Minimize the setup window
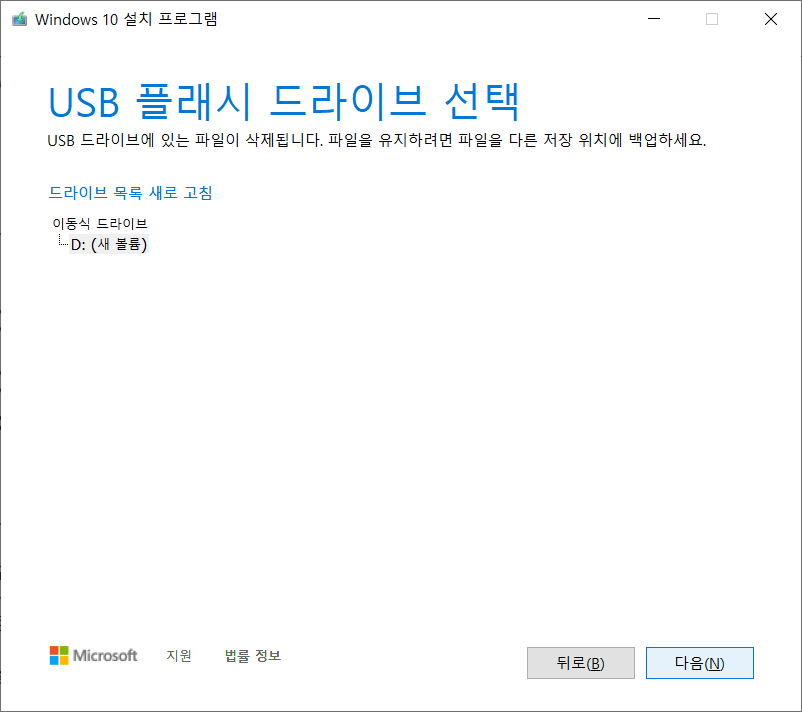The height and width of the screenshot is (712, 802). pos(654,19)
